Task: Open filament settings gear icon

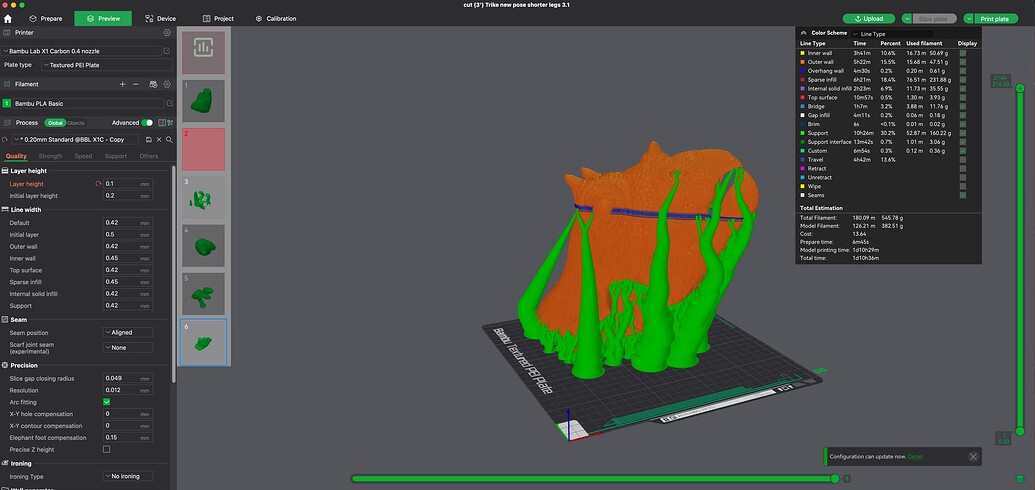Action: 167,85
